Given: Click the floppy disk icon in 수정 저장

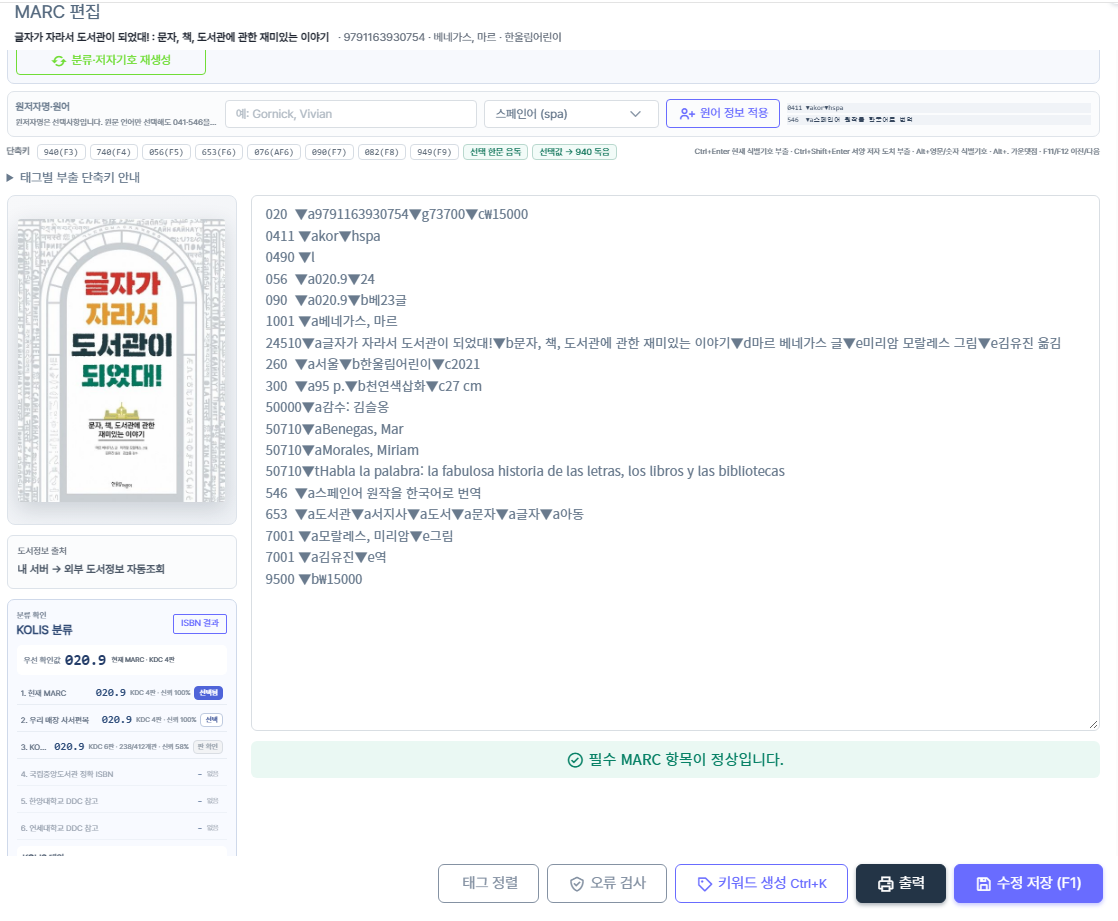Looking at the screenshot, I should (x=983, y=884).
